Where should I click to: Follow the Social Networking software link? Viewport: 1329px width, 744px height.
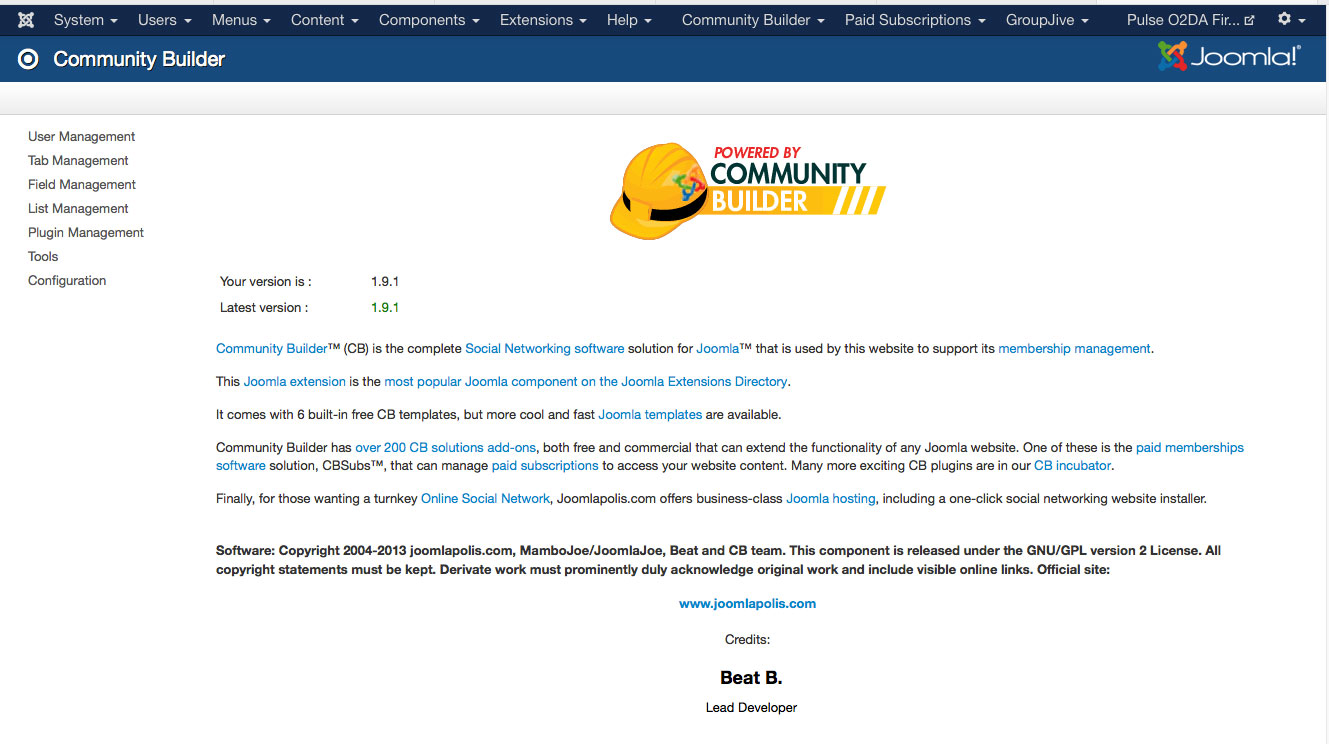pos(545,349)
